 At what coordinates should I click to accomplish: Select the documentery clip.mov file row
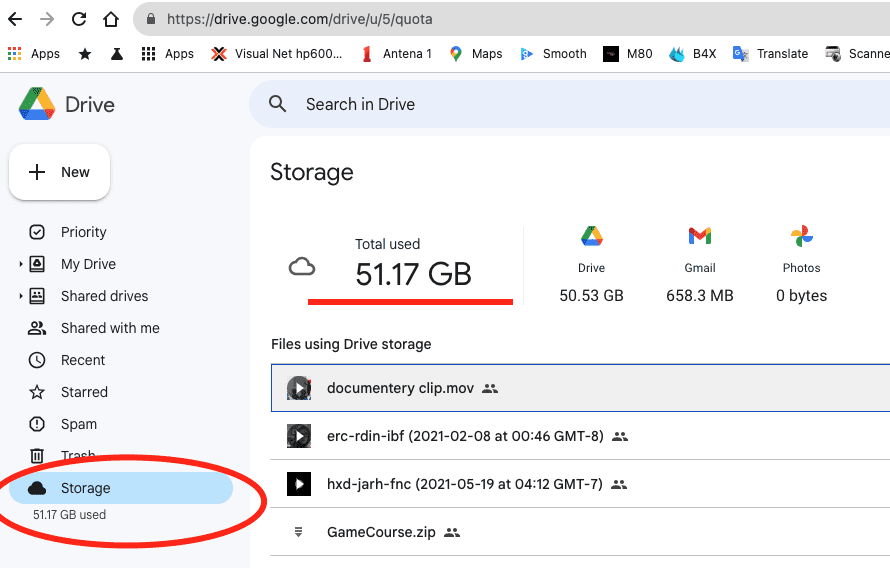(581, 388)
